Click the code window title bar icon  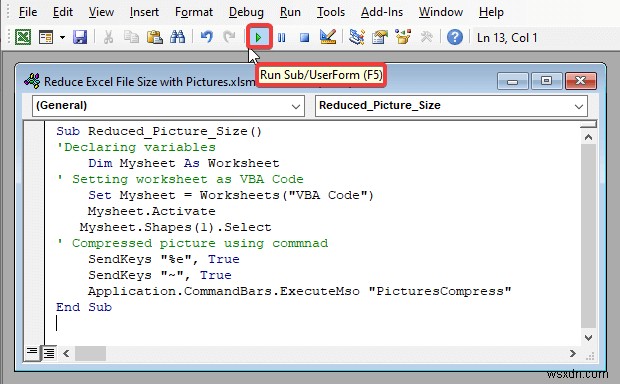tap(32, 81)
